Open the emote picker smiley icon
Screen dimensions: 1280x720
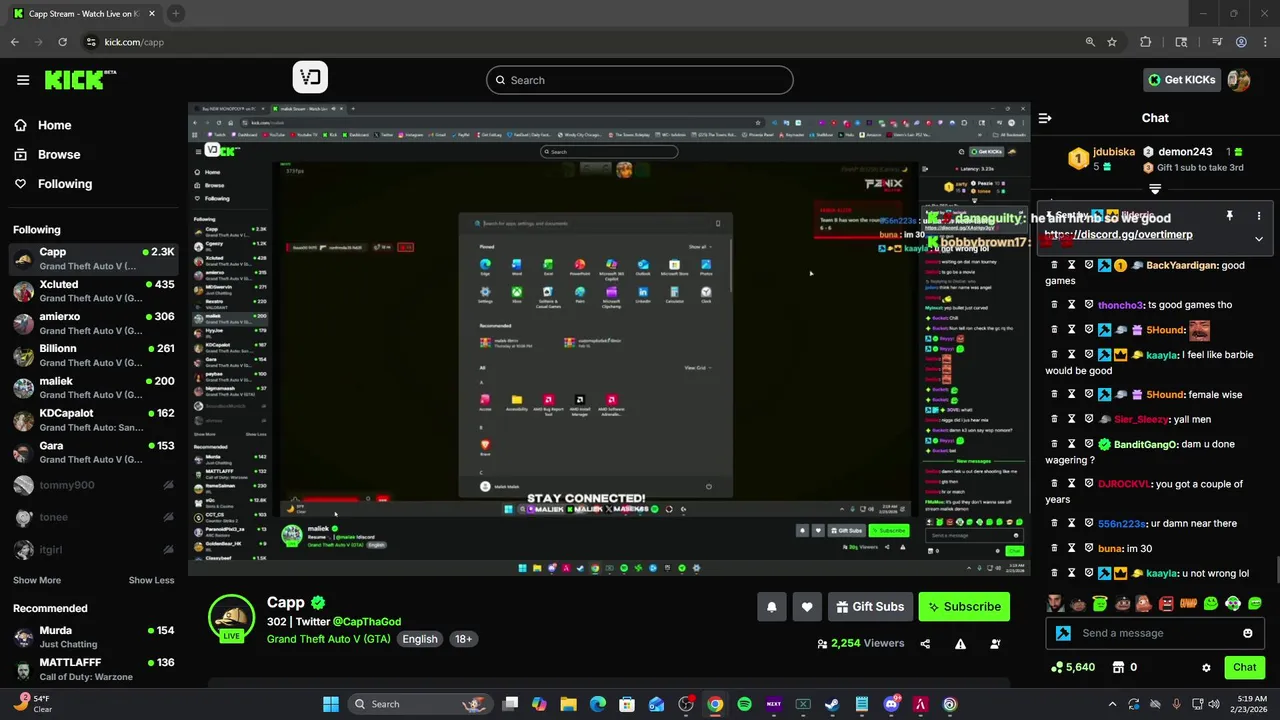[x=1248, y=633]
